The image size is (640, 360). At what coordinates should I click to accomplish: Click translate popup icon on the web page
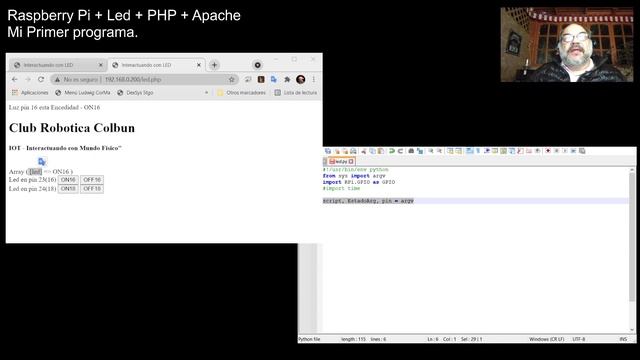pos(42,161)
